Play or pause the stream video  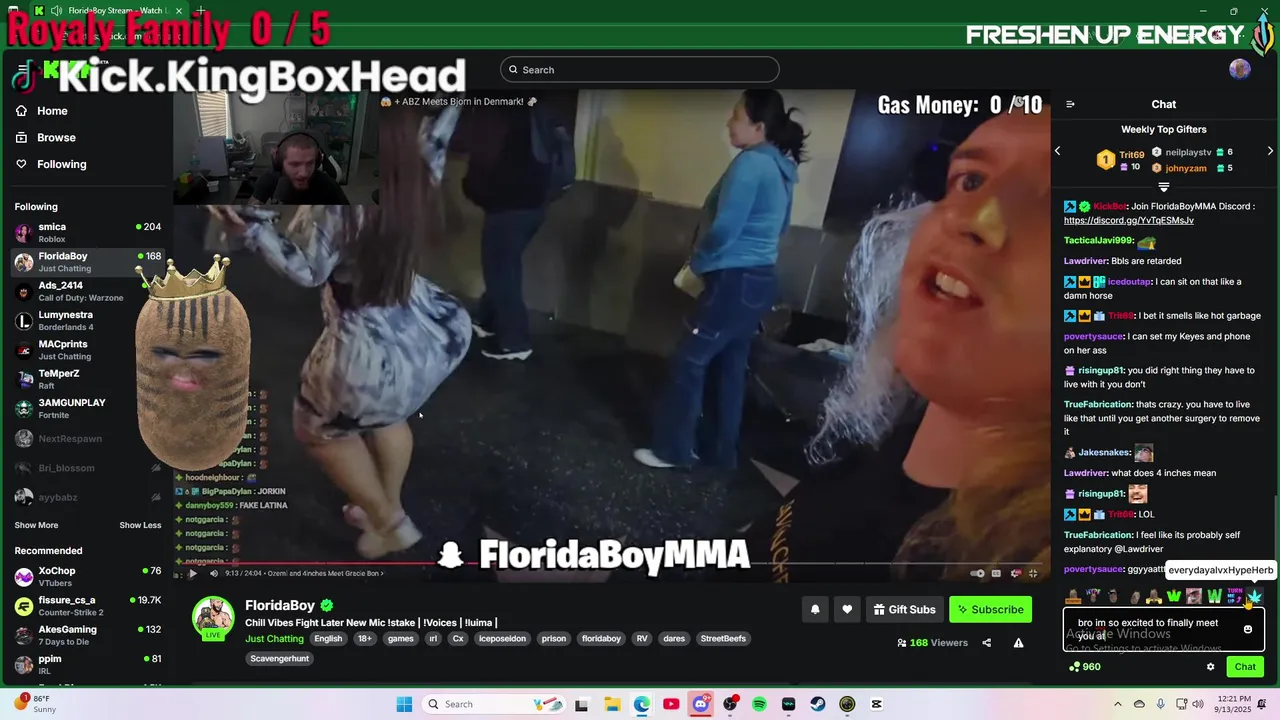click(x=193, y=573)
